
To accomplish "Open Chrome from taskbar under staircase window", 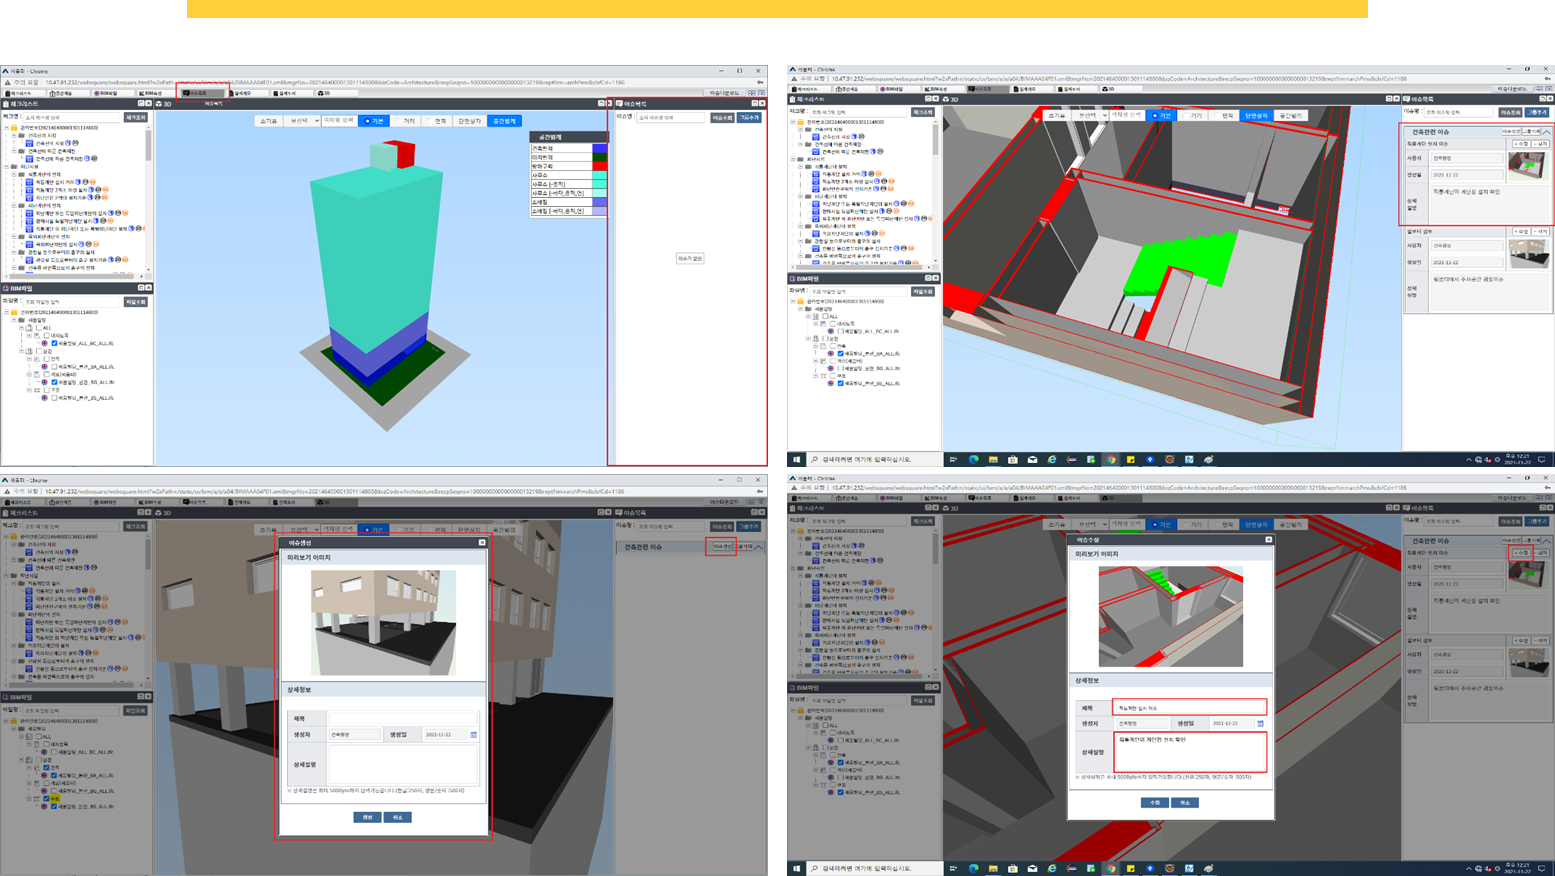I will (x=1111, y=460).
